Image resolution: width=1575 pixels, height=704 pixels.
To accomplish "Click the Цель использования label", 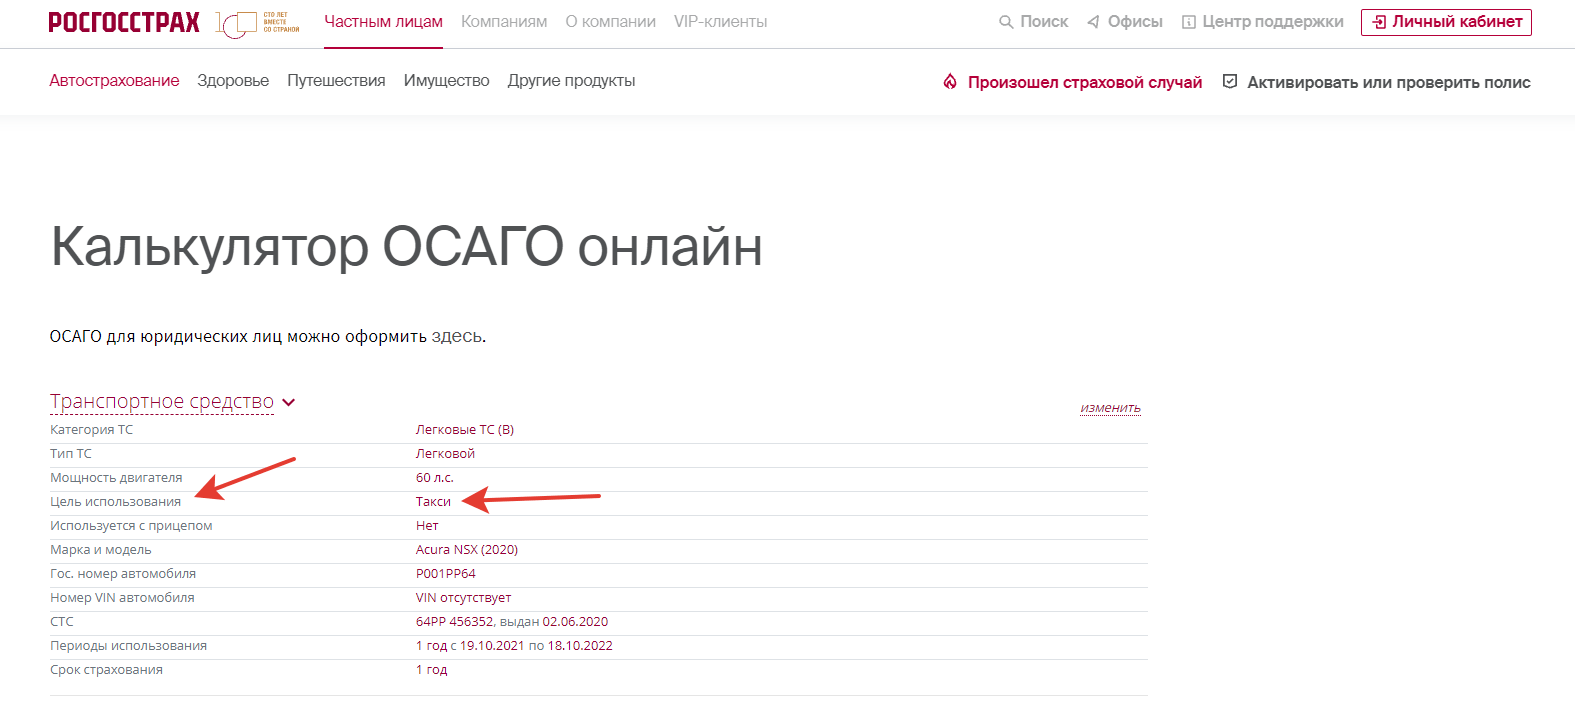I will 116,502.
